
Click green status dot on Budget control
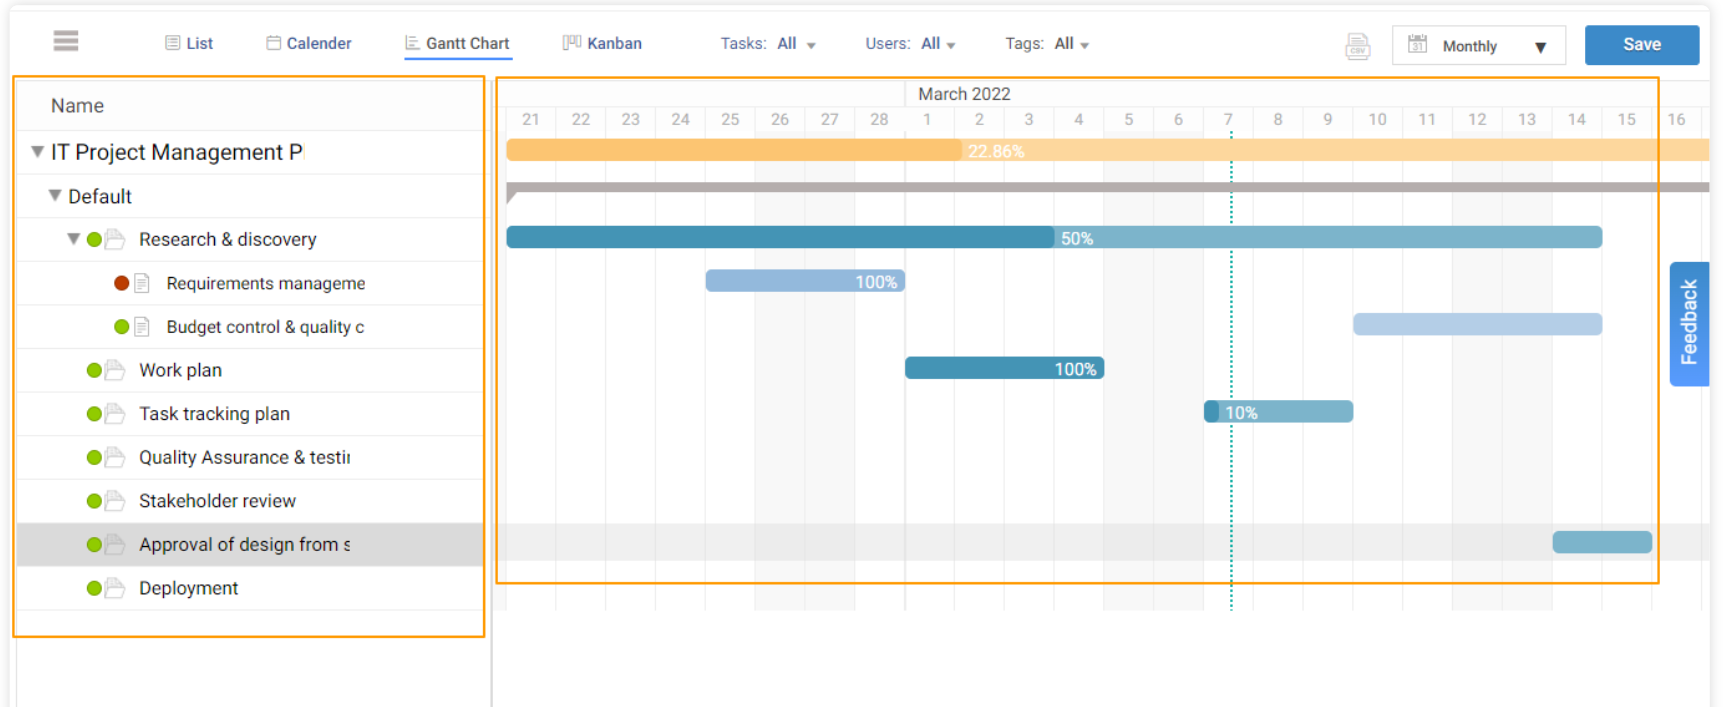pyautogui.click(x=121, y=327)
